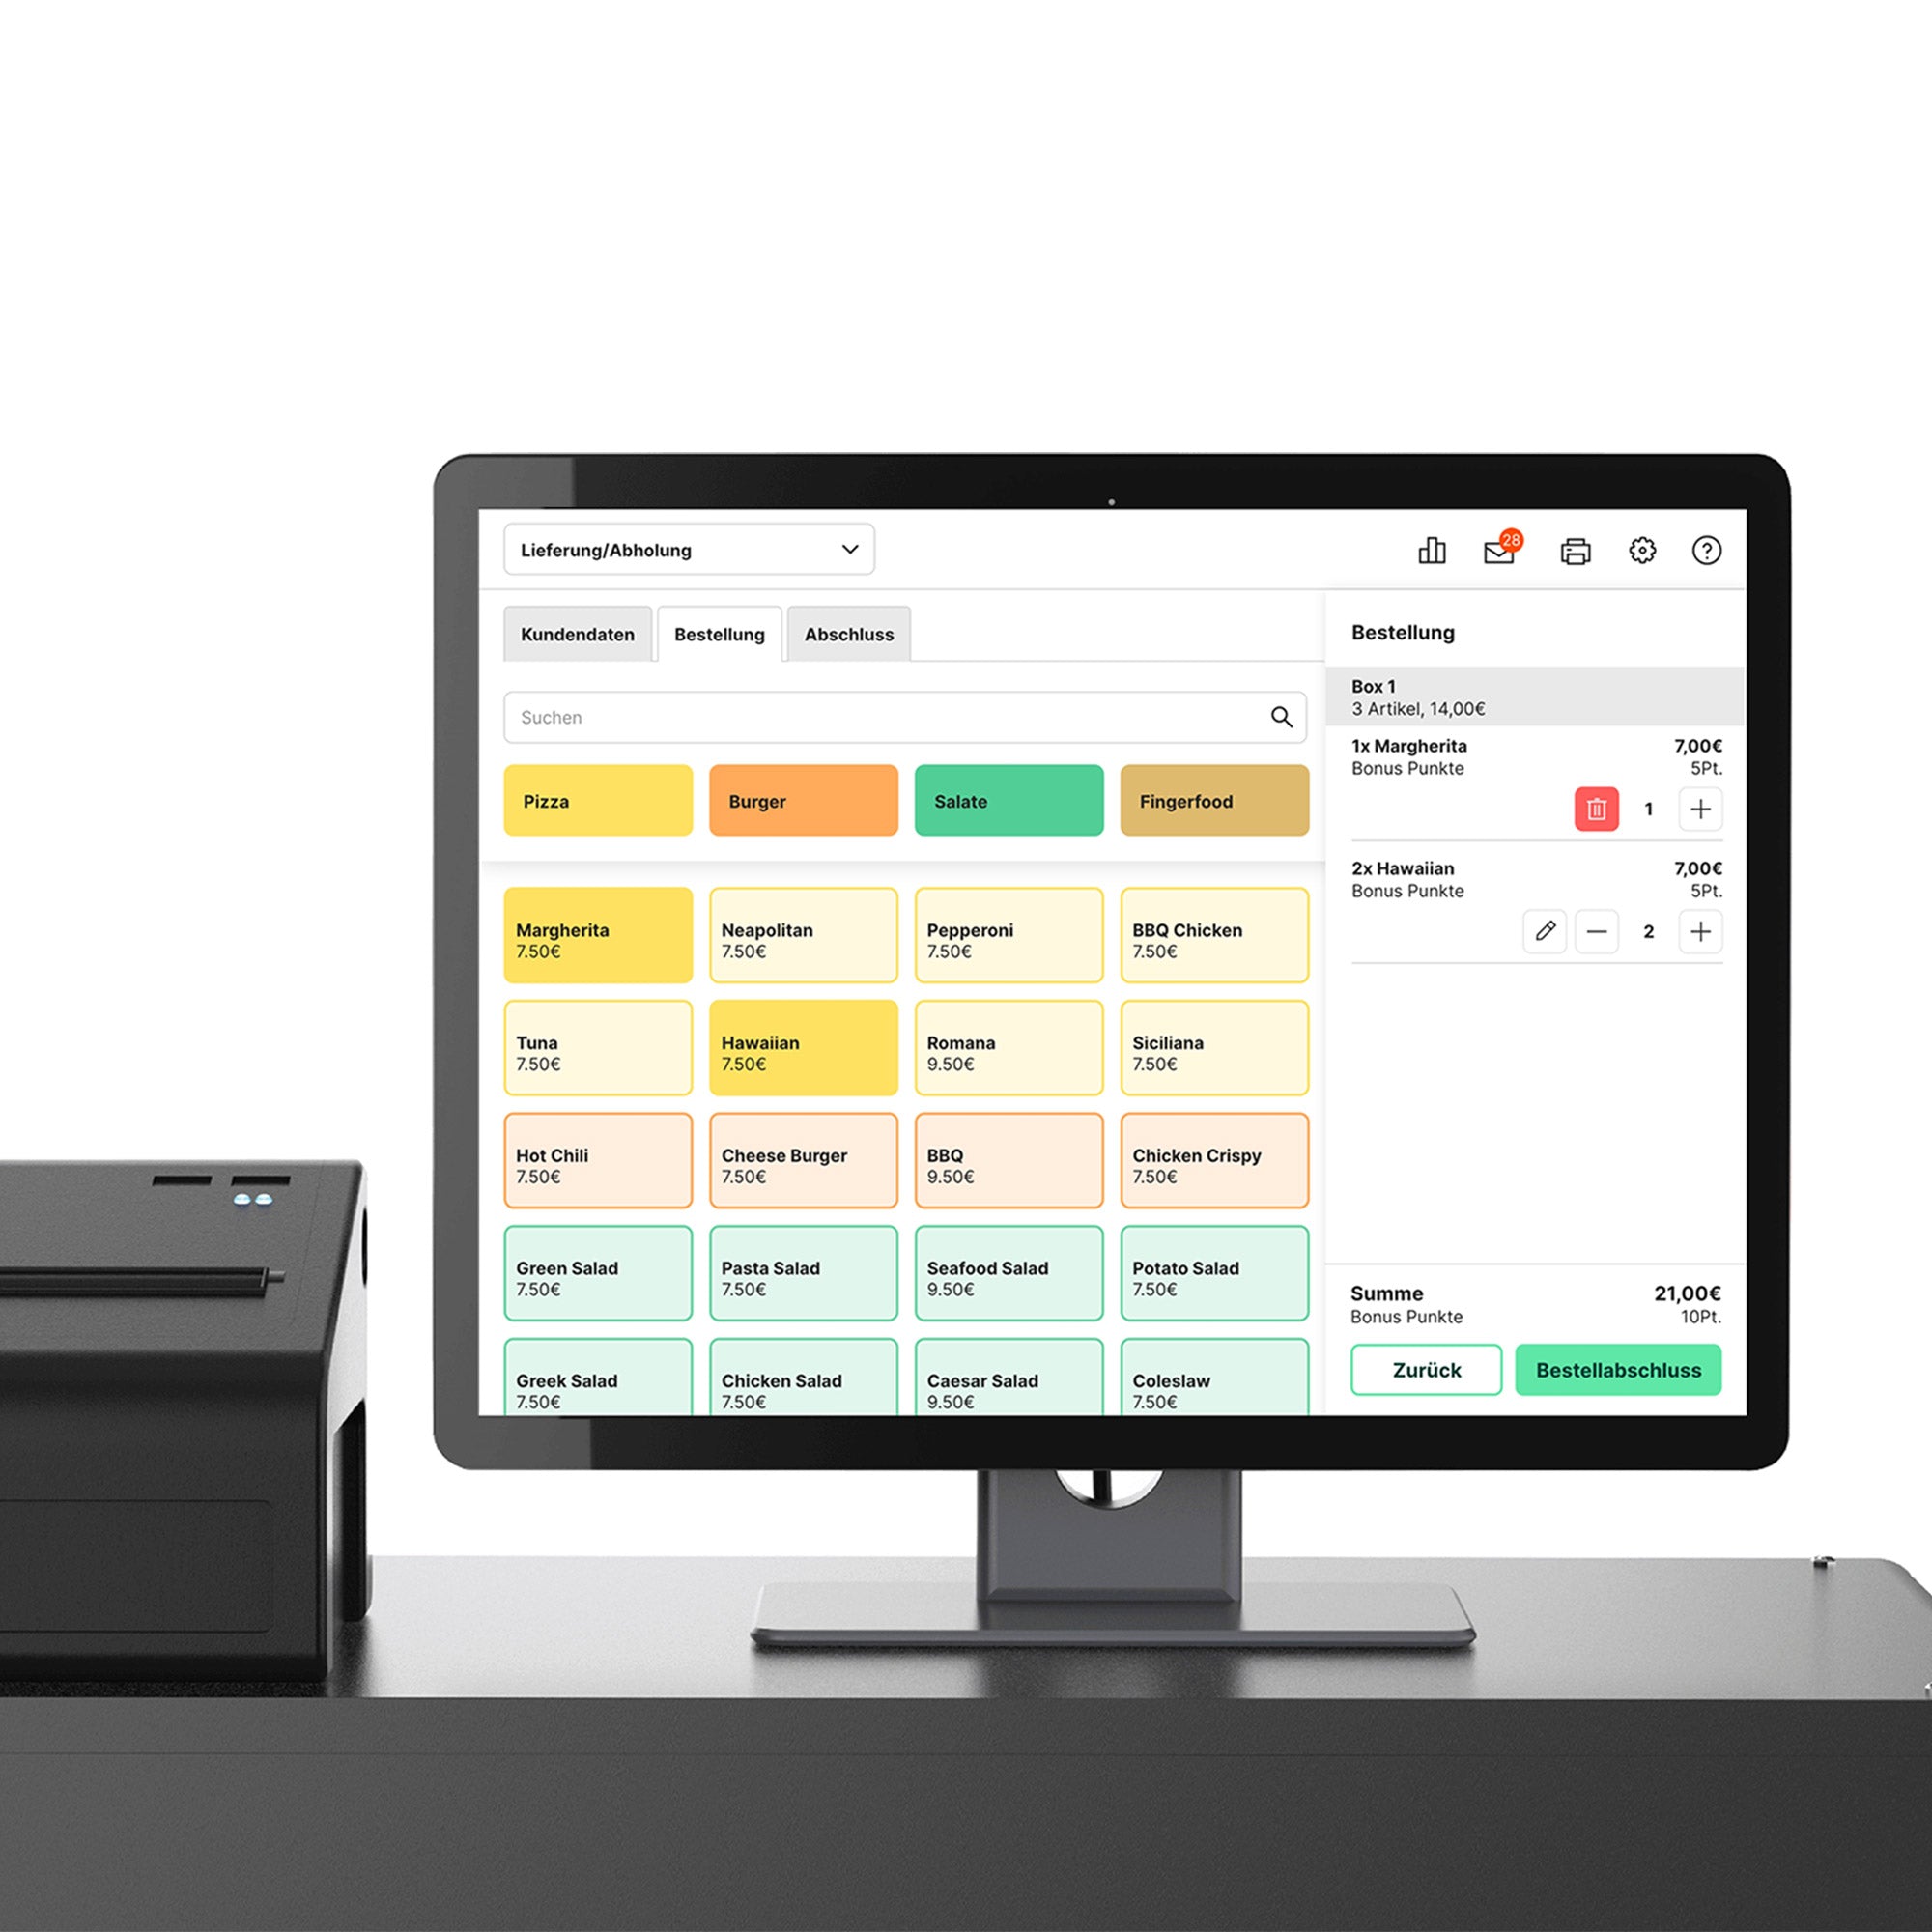Click the edit pencil icon on Hawaiian

[x=1545, y=932]
